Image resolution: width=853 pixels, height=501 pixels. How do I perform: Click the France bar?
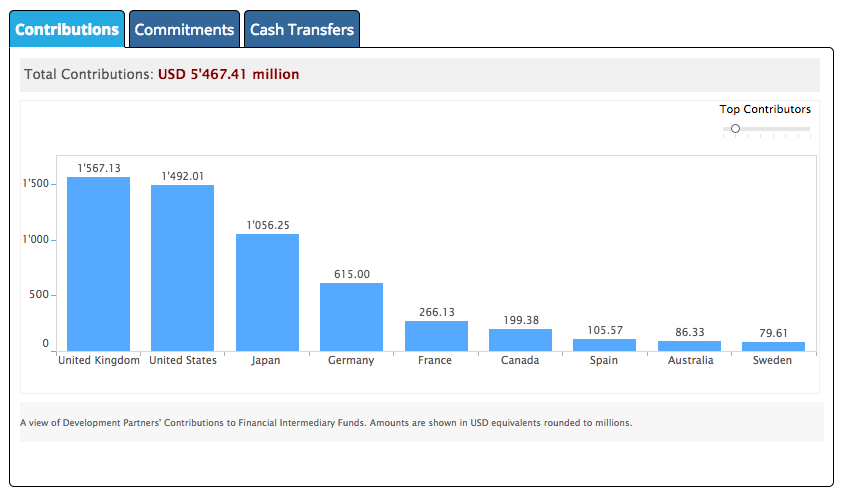click(436, 336)
